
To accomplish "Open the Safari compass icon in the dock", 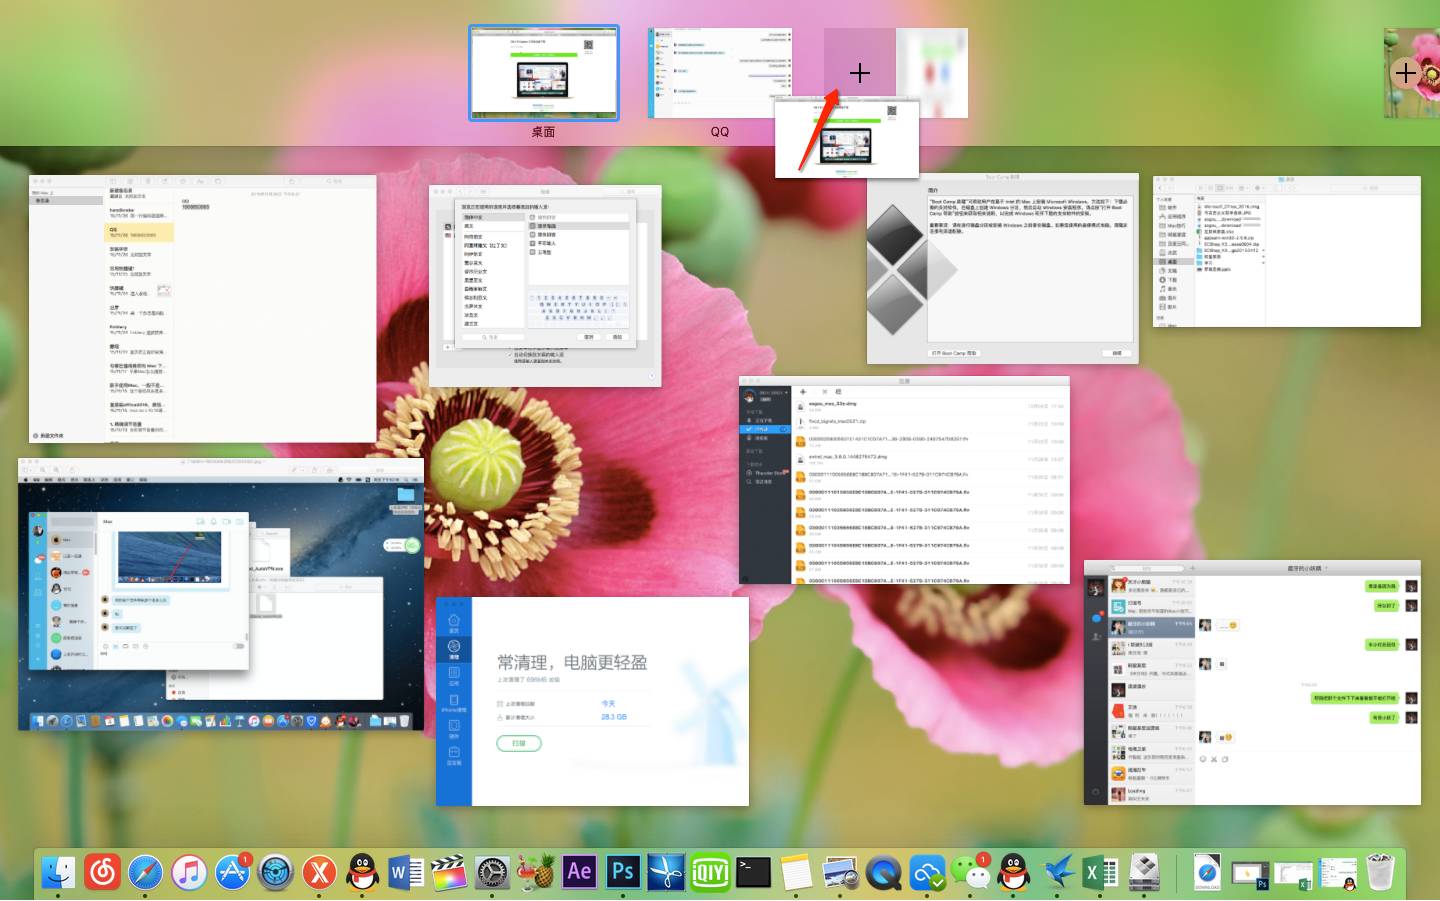I will tap(145, 872).
